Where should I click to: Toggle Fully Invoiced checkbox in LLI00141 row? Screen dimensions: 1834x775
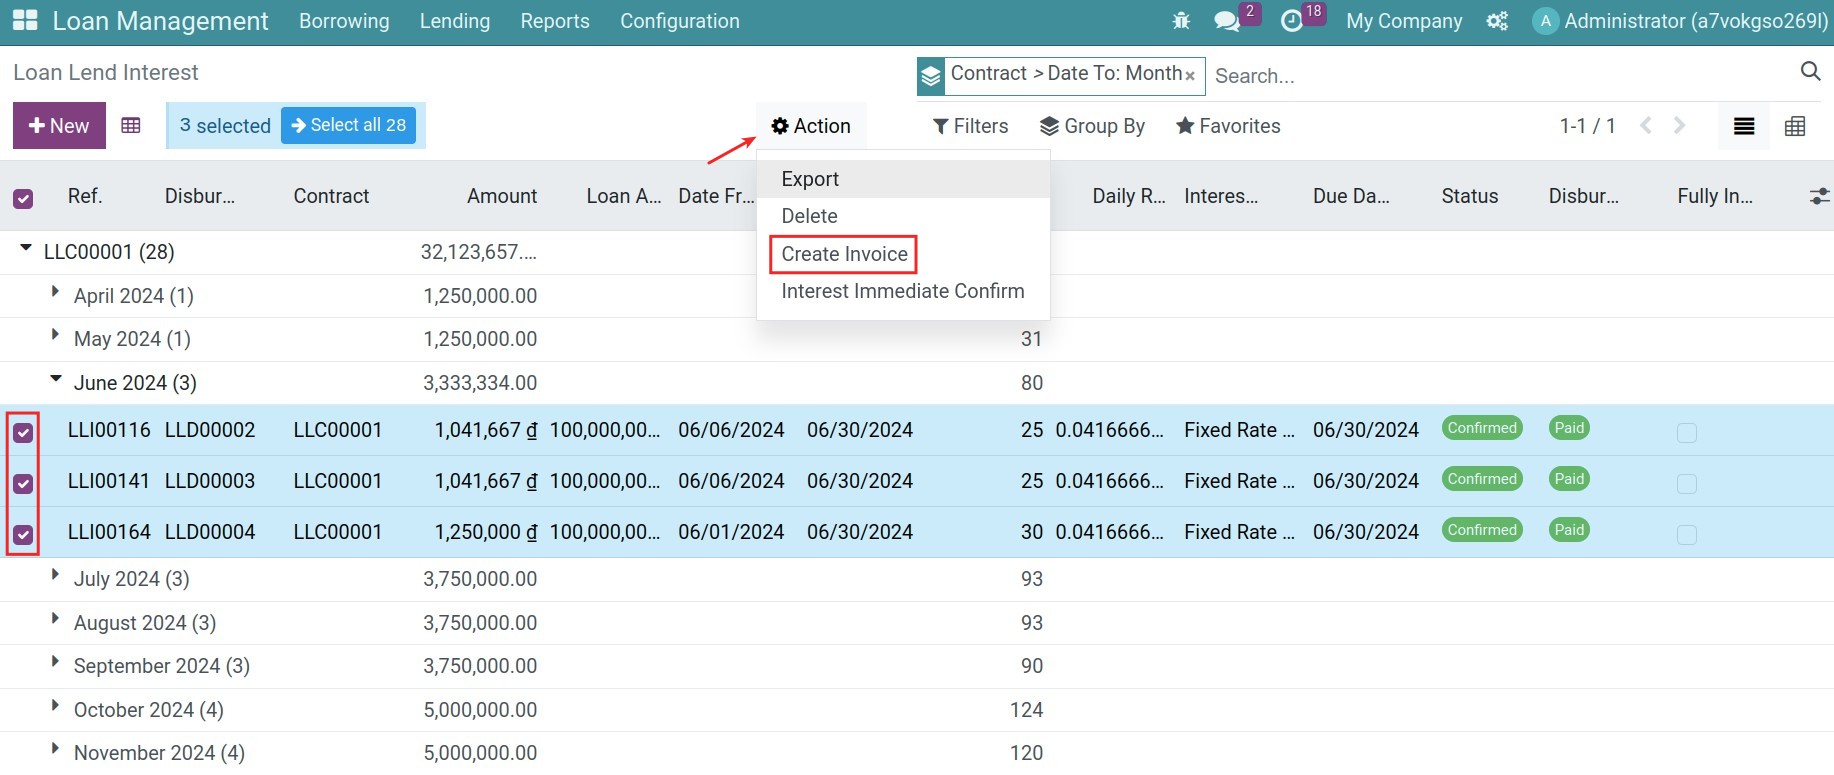(1687, 484)
